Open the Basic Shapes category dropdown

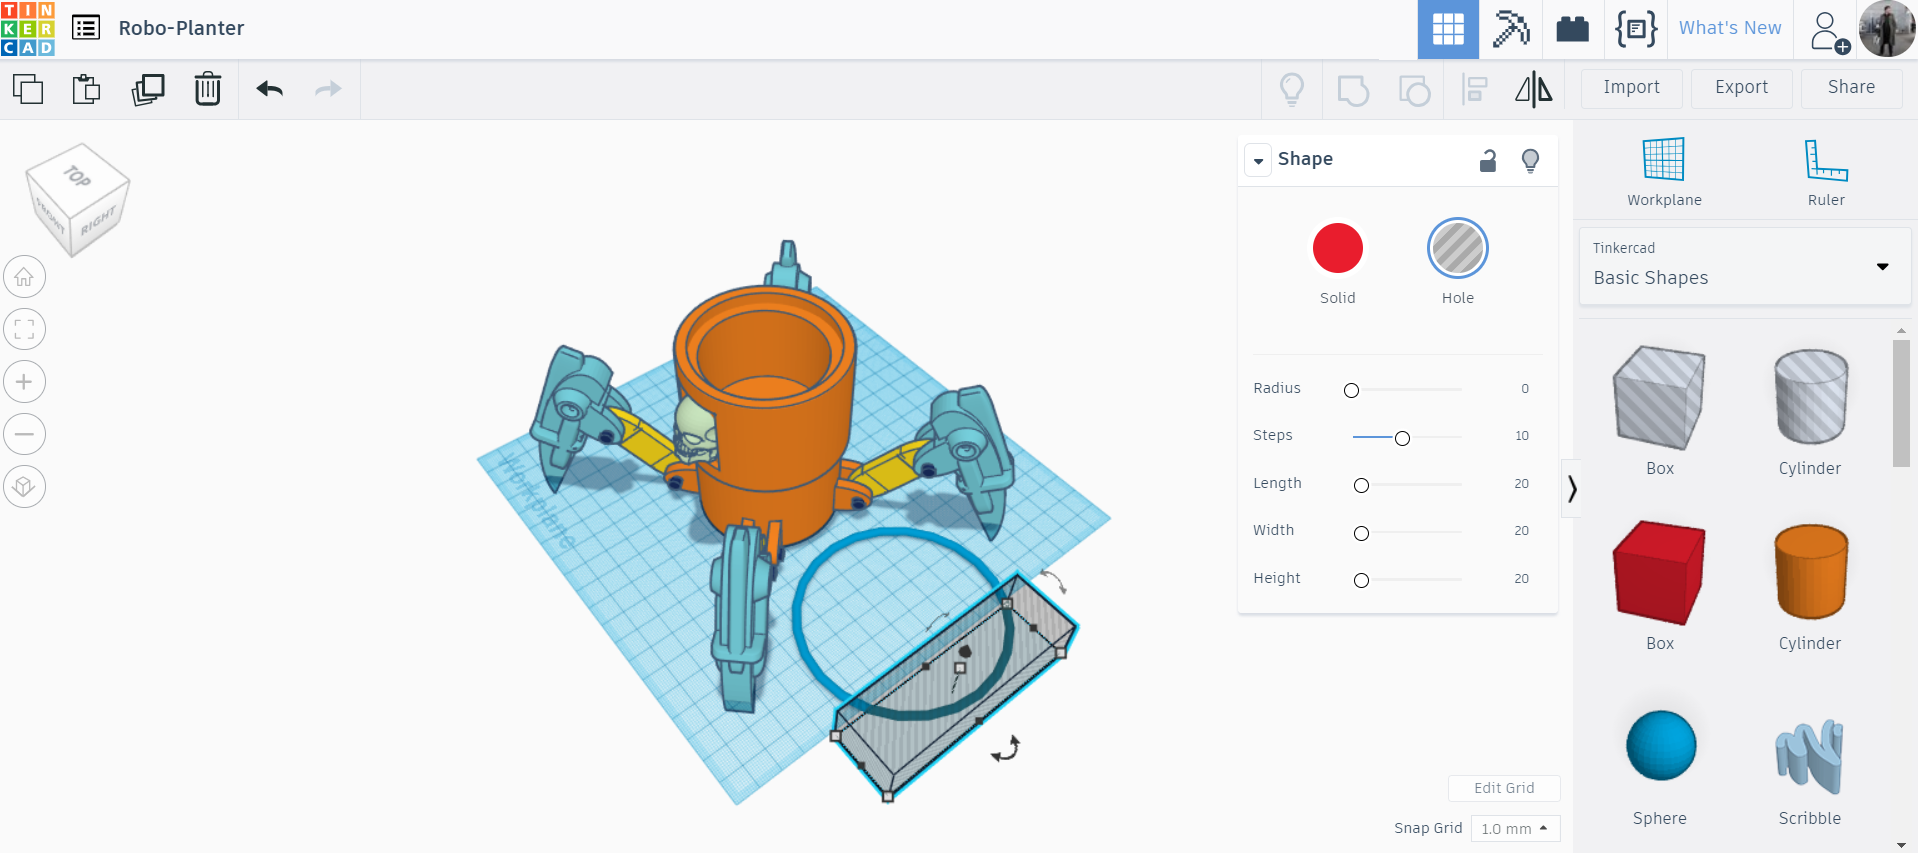[x=1745, y=266]
